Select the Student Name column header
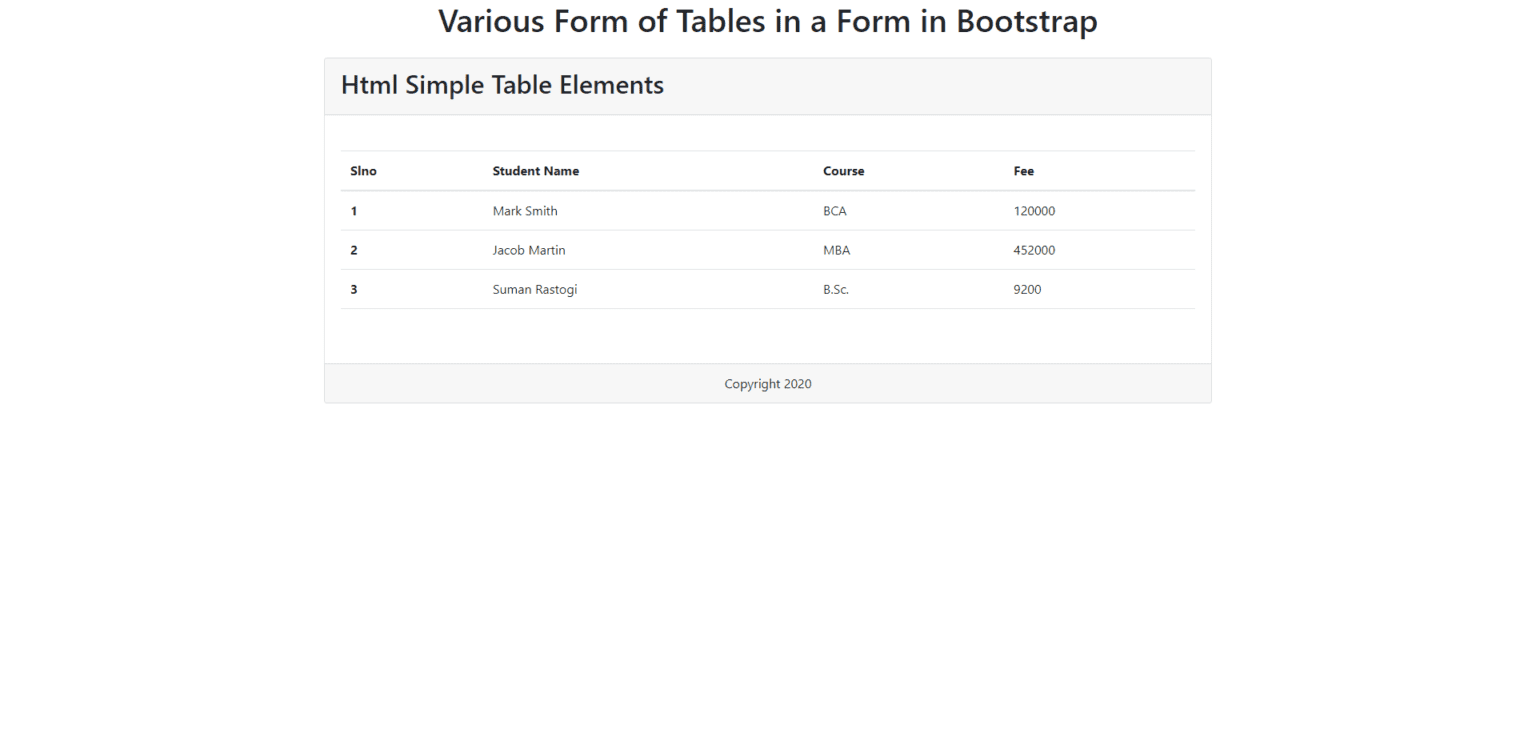 click(536, 171)
